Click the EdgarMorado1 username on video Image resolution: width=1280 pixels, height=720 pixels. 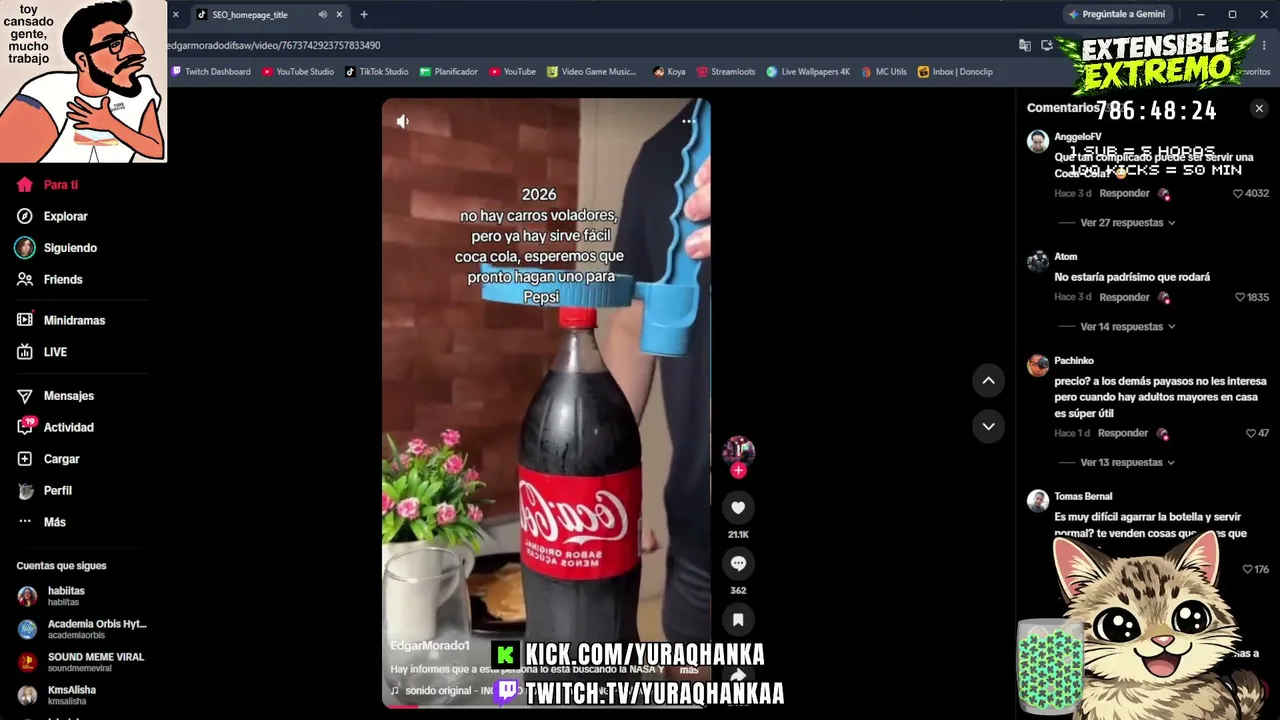pos(430,646)
